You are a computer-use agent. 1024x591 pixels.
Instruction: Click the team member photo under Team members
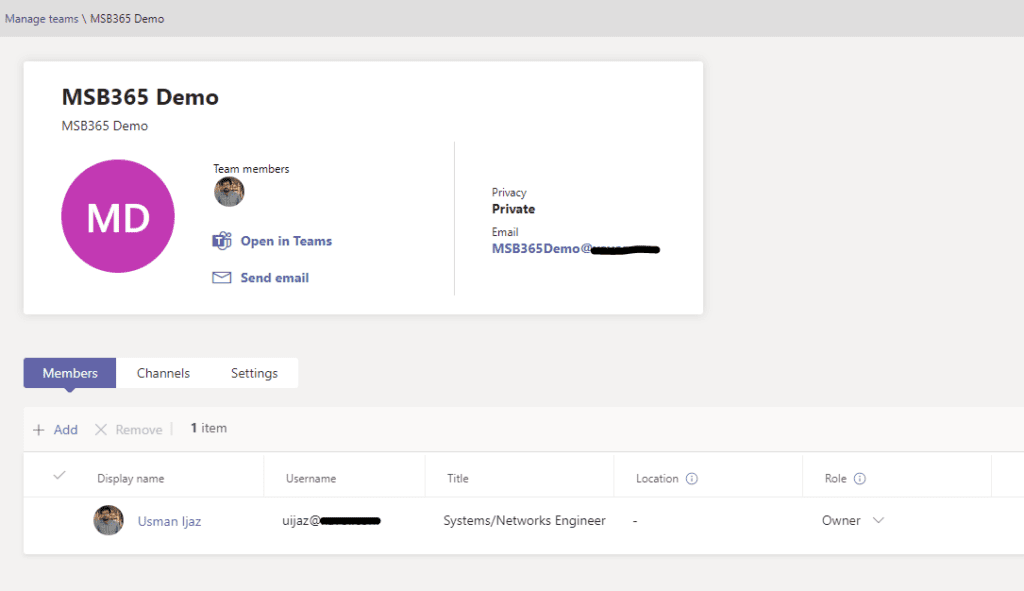pos(229,192)
